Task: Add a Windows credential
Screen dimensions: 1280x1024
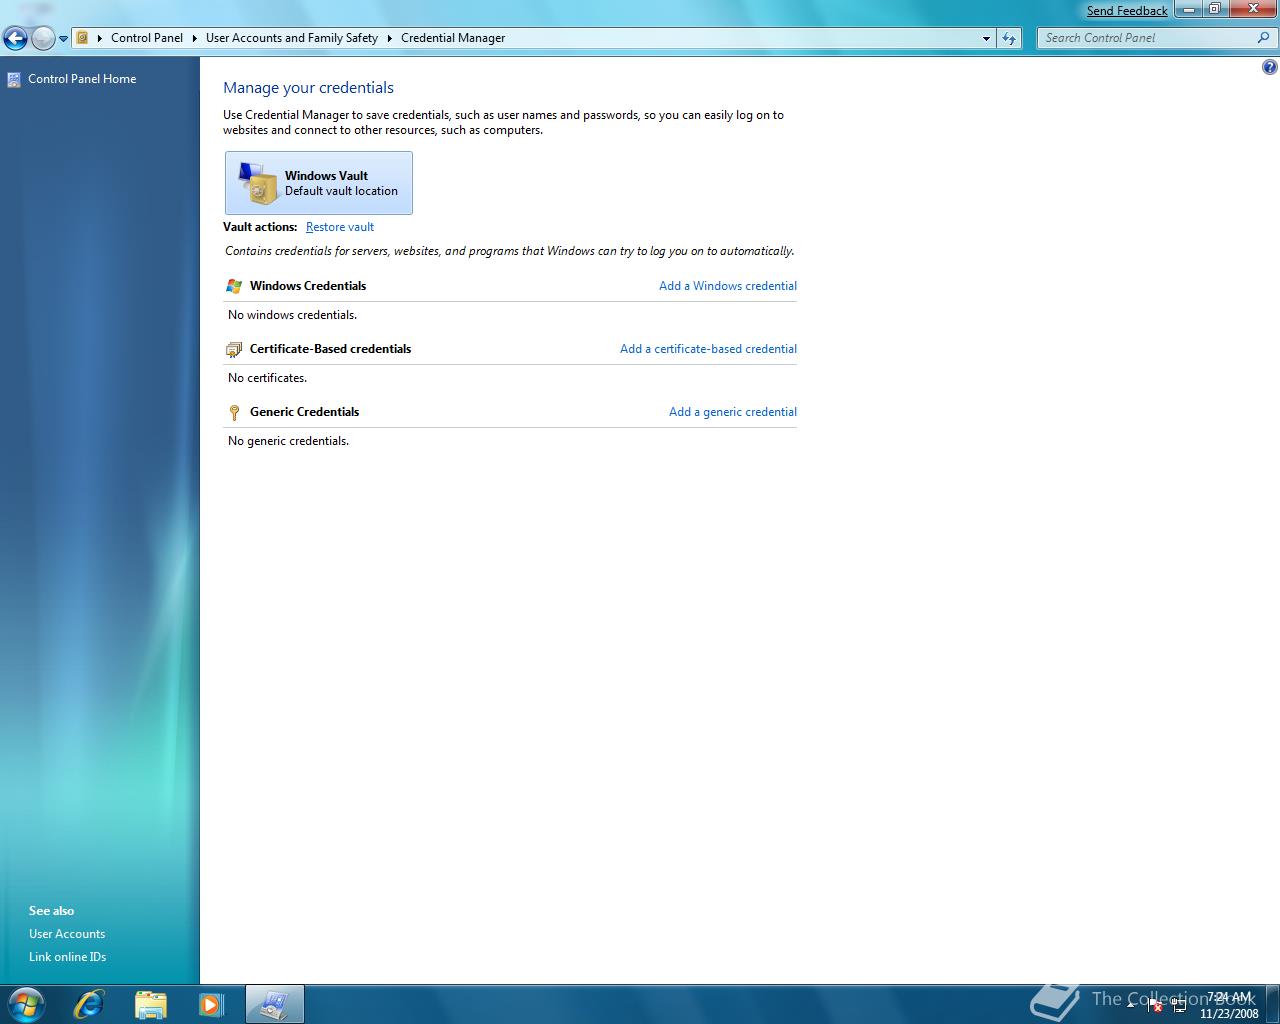Action: click(728, 286)
